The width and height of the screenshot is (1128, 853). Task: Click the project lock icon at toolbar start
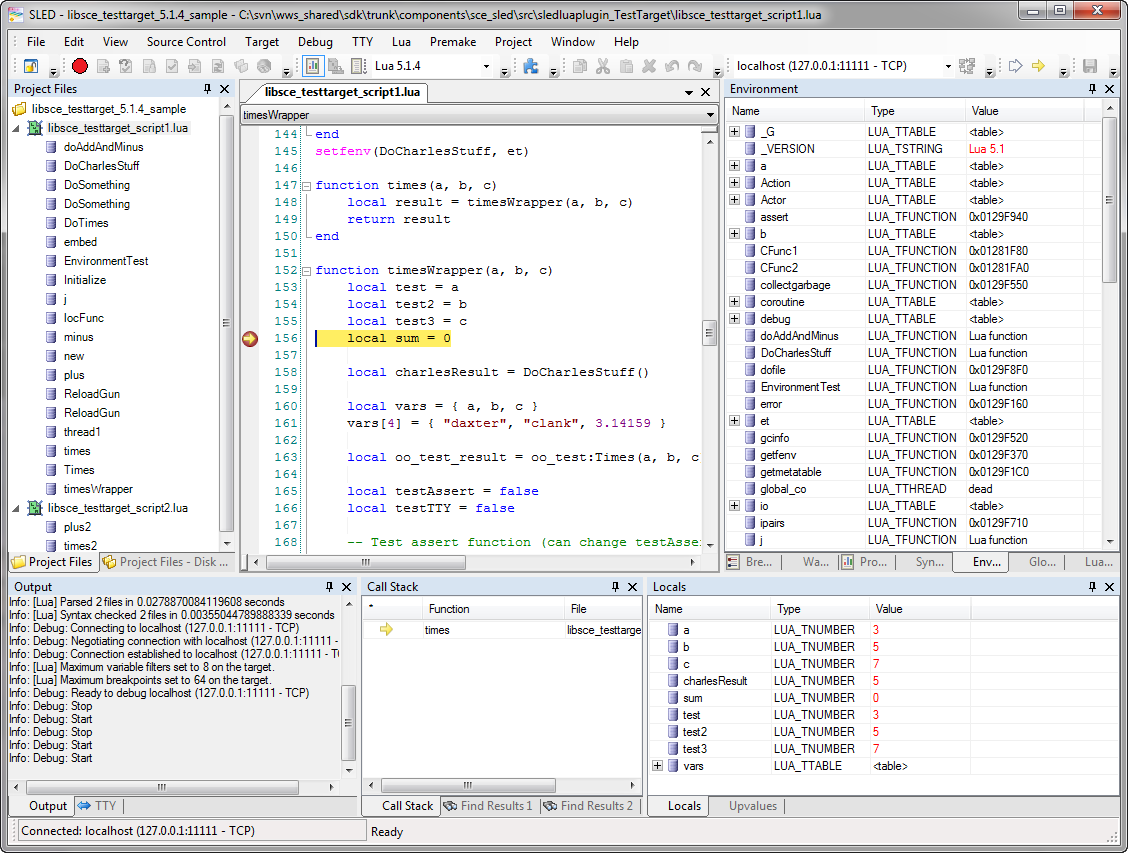pyautogui.click(x=31, y=67)
